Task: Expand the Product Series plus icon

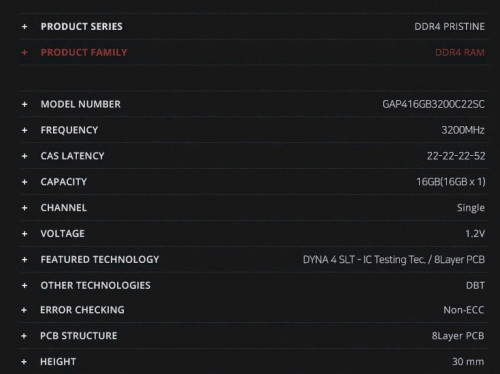Action: click(x=24, y=27)
